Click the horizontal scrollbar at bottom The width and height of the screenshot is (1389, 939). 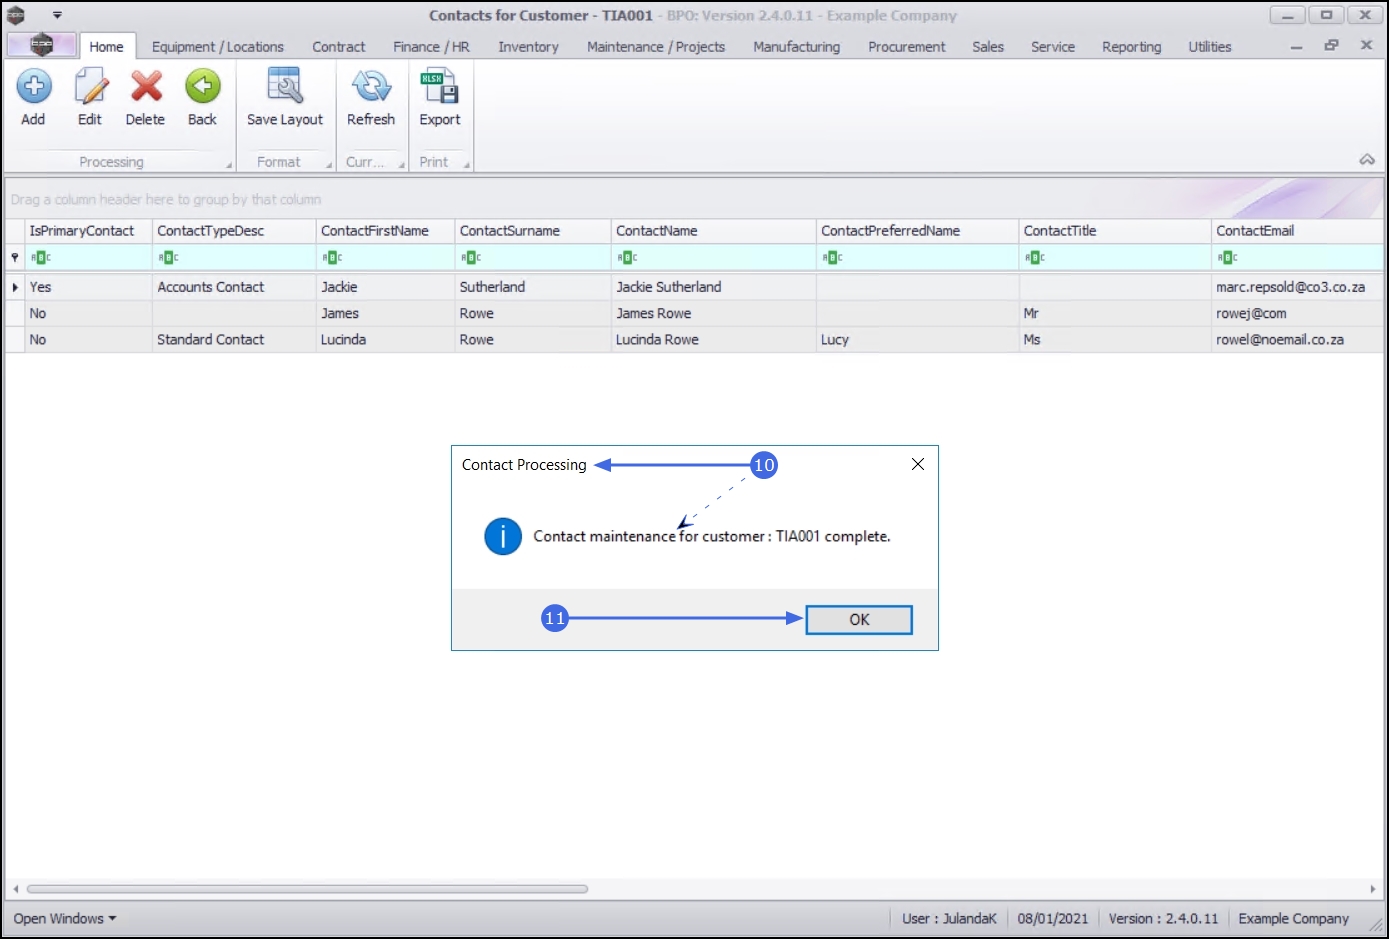pyautogui.click(x=307, y=888)
